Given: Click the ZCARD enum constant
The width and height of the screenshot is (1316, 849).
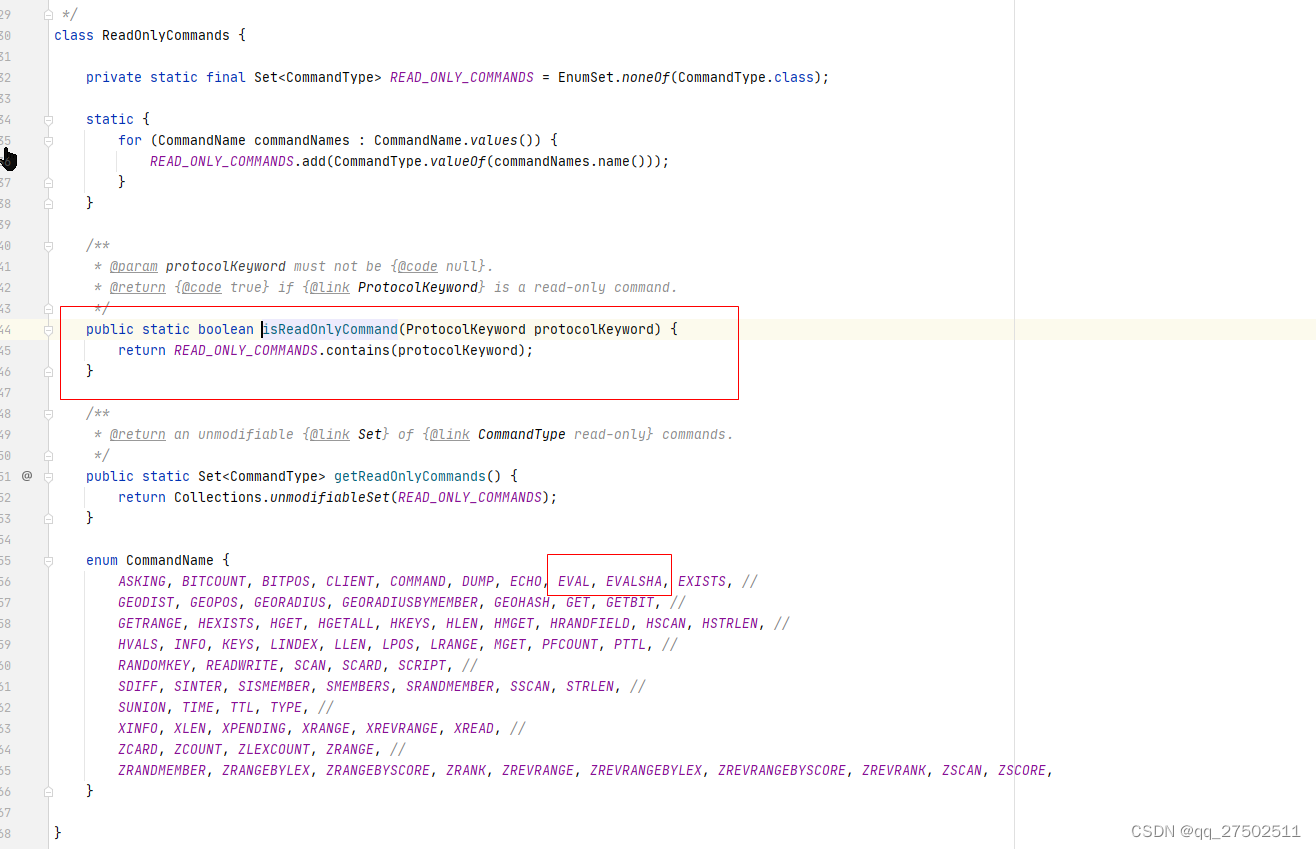Looking at the screenshot, I should click(138, 749).
